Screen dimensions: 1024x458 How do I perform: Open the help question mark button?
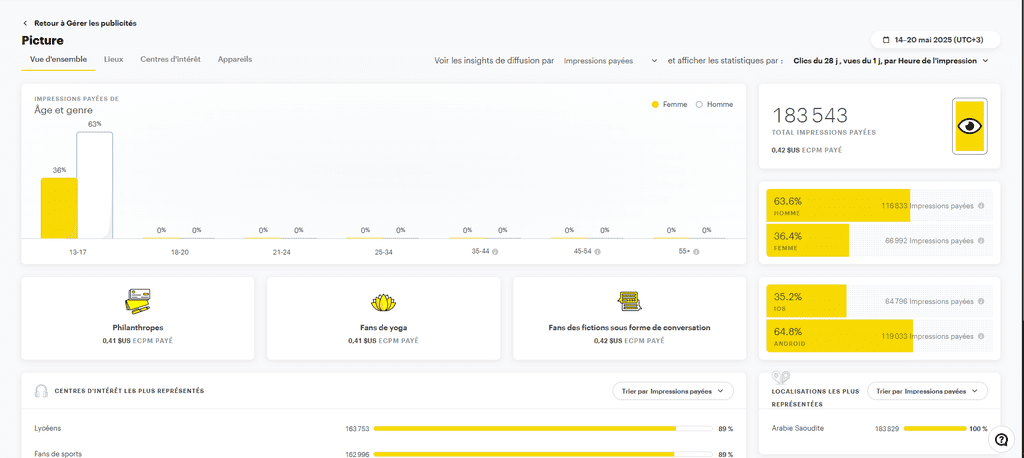coord(1001,439)
